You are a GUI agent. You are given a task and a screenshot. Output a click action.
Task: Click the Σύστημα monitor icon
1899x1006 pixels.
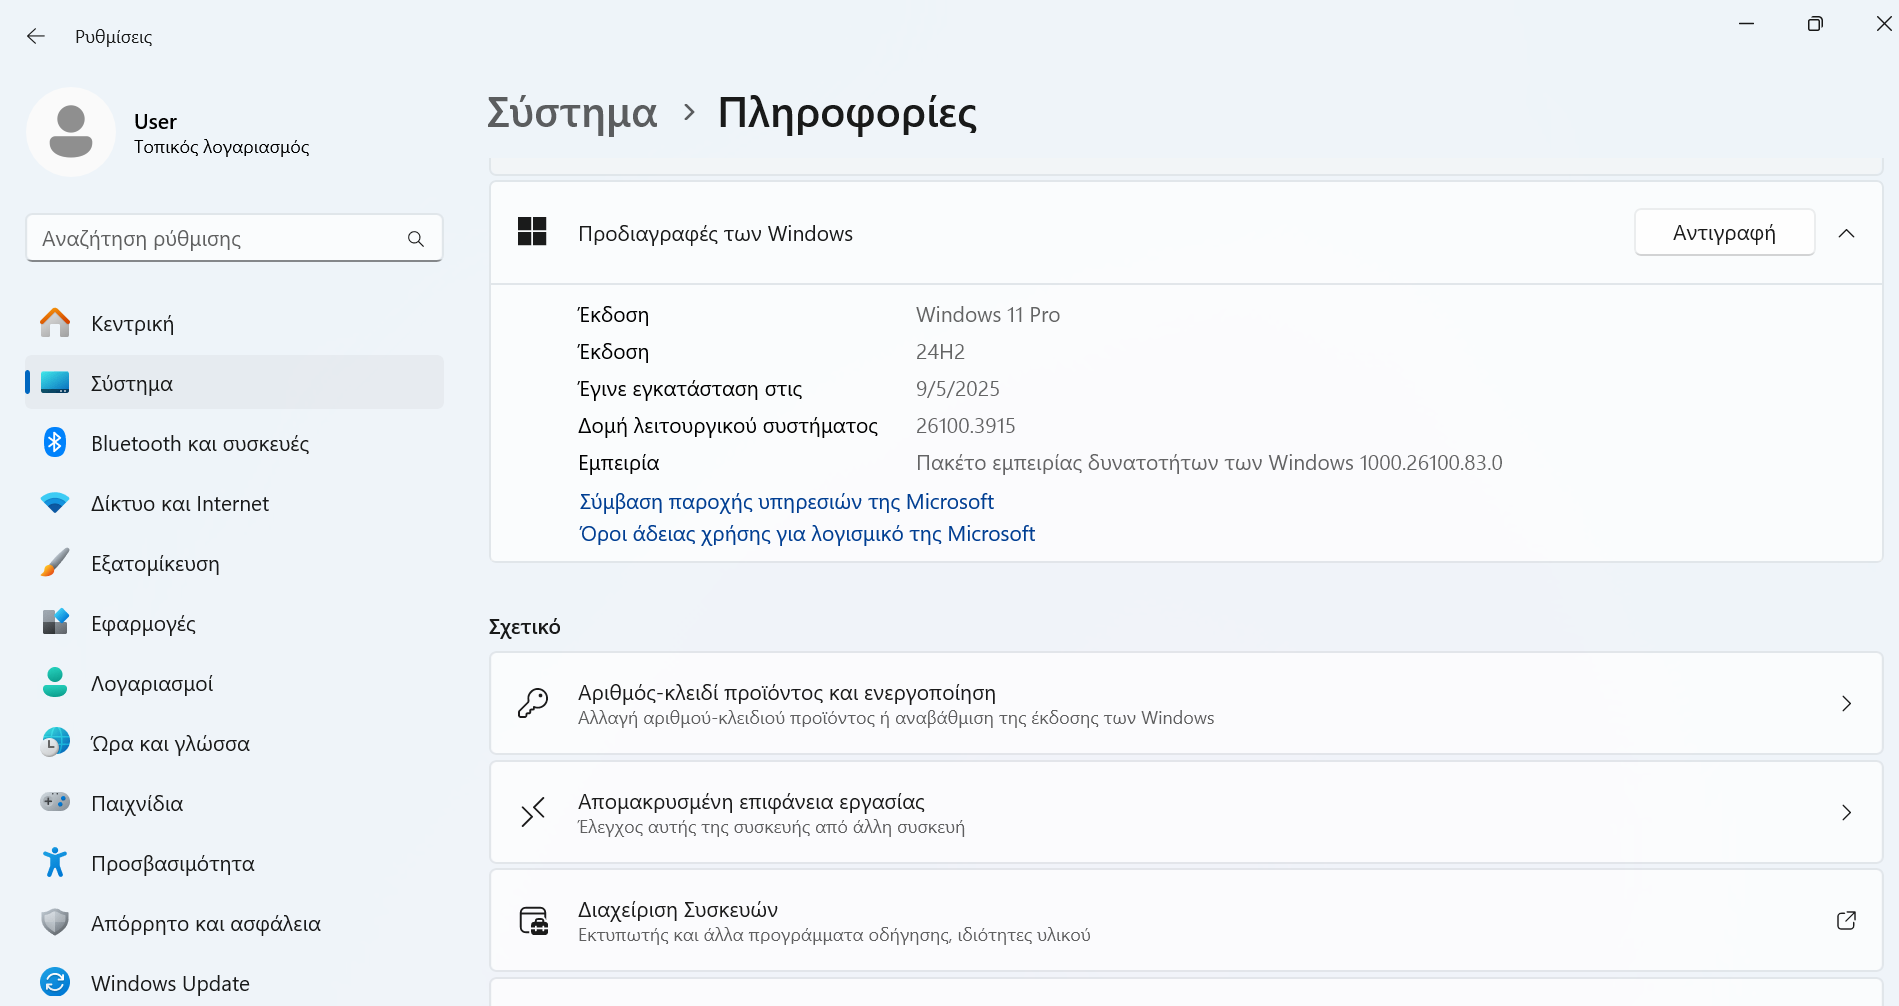[x=55, y=383]
